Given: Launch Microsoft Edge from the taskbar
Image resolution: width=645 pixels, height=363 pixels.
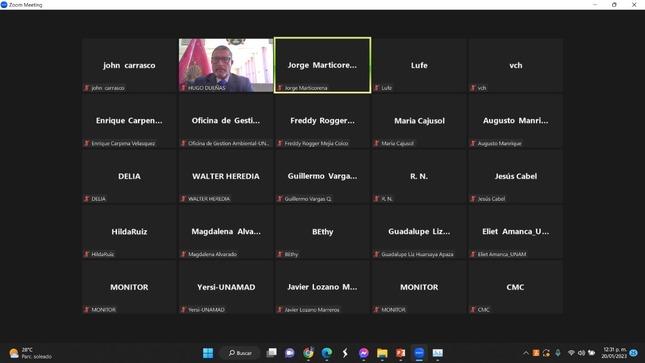Looking at the screenshot, I should click(x=327, y=353).
